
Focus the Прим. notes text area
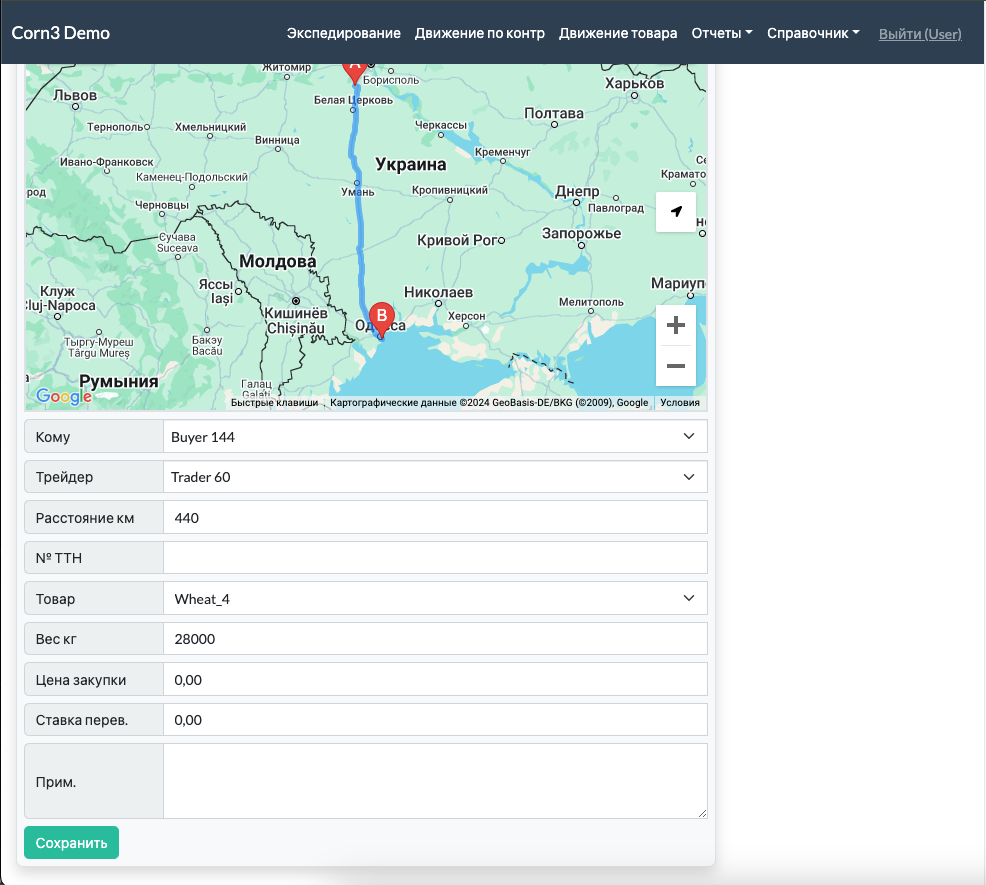pyautogui.click(x=434, y=781)
